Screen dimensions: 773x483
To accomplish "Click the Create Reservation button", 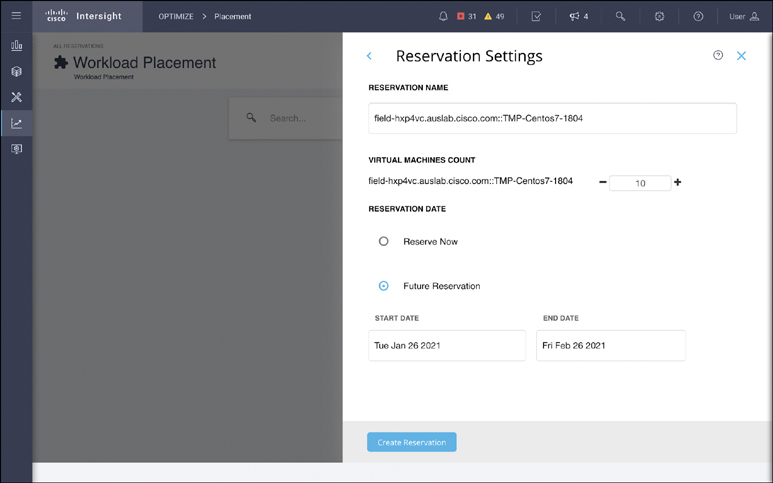I will pyautogui.click(x=411, y=442).
